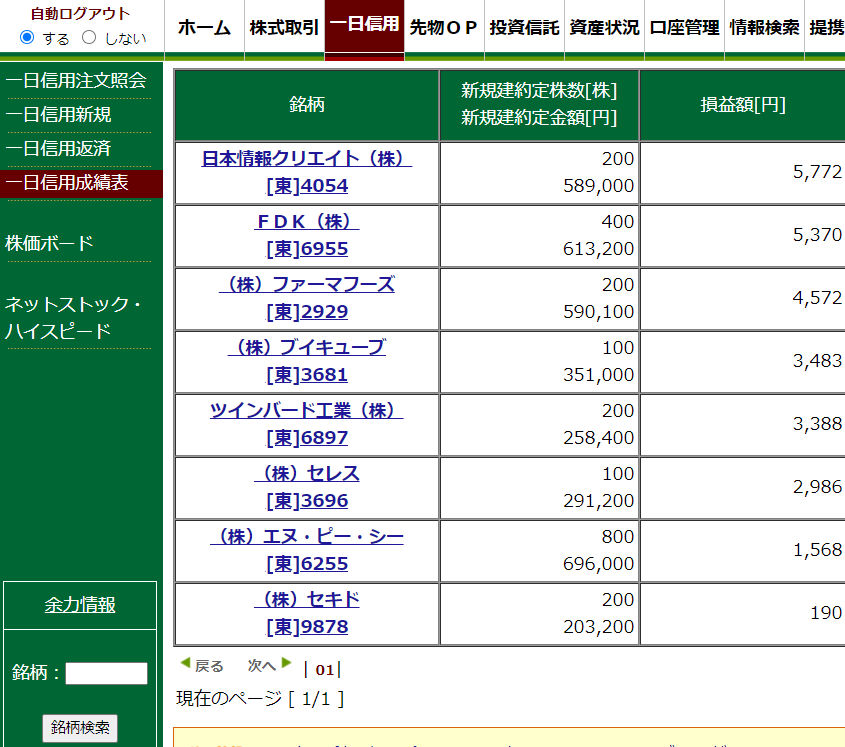The height and width of the screenshot is (747, 845).
Task: Open 株価ボード in the sidebar
Action: click(50, 243)
